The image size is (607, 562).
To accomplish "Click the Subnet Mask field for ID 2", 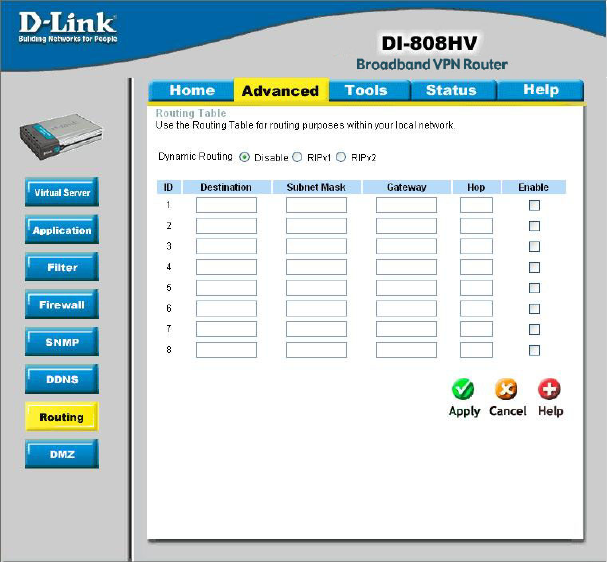I will (x=316, y=226).
